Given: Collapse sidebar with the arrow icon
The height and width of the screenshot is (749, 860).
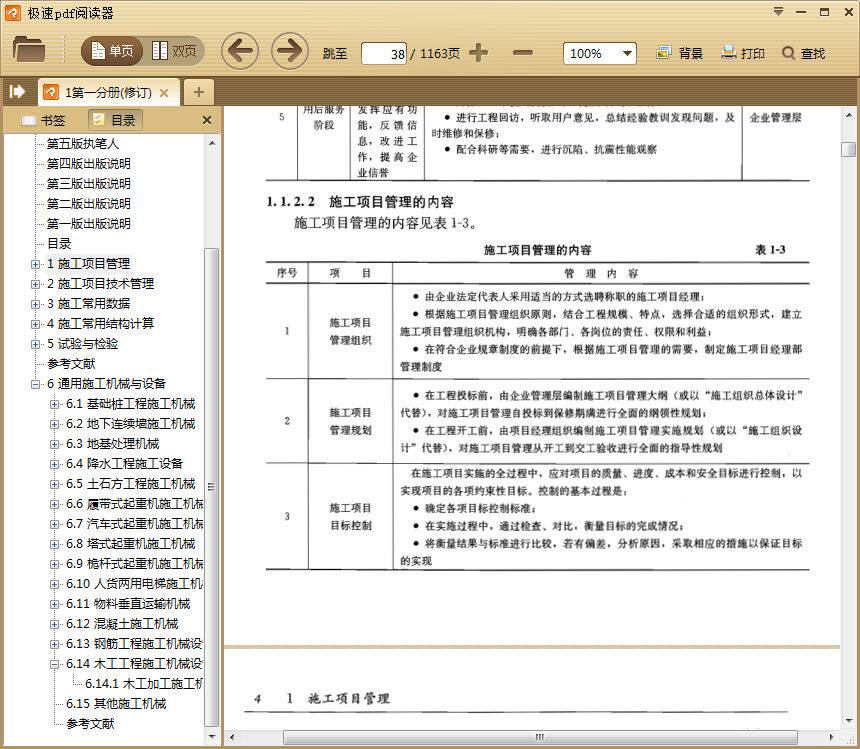Looking at the screenshot, I should pos(17,91).
